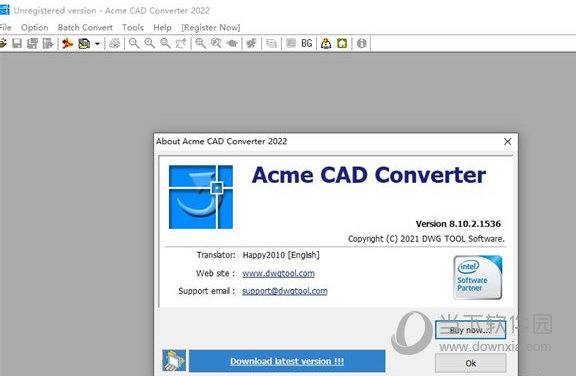
Task: Open the dropdown arrow beside image convert icon
Action: click(97, 44)
